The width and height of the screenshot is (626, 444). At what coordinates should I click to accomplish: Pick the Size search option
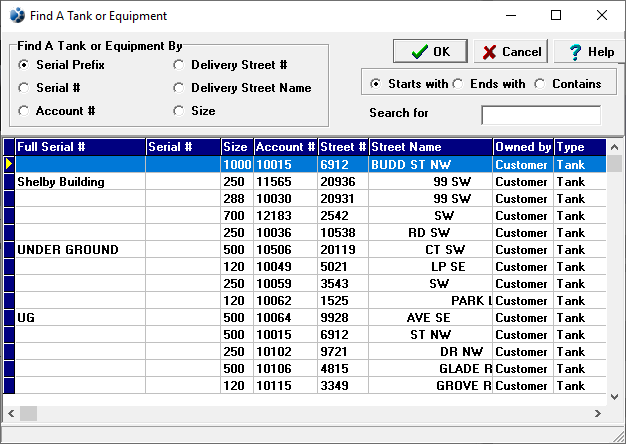[x=179, y=111]
